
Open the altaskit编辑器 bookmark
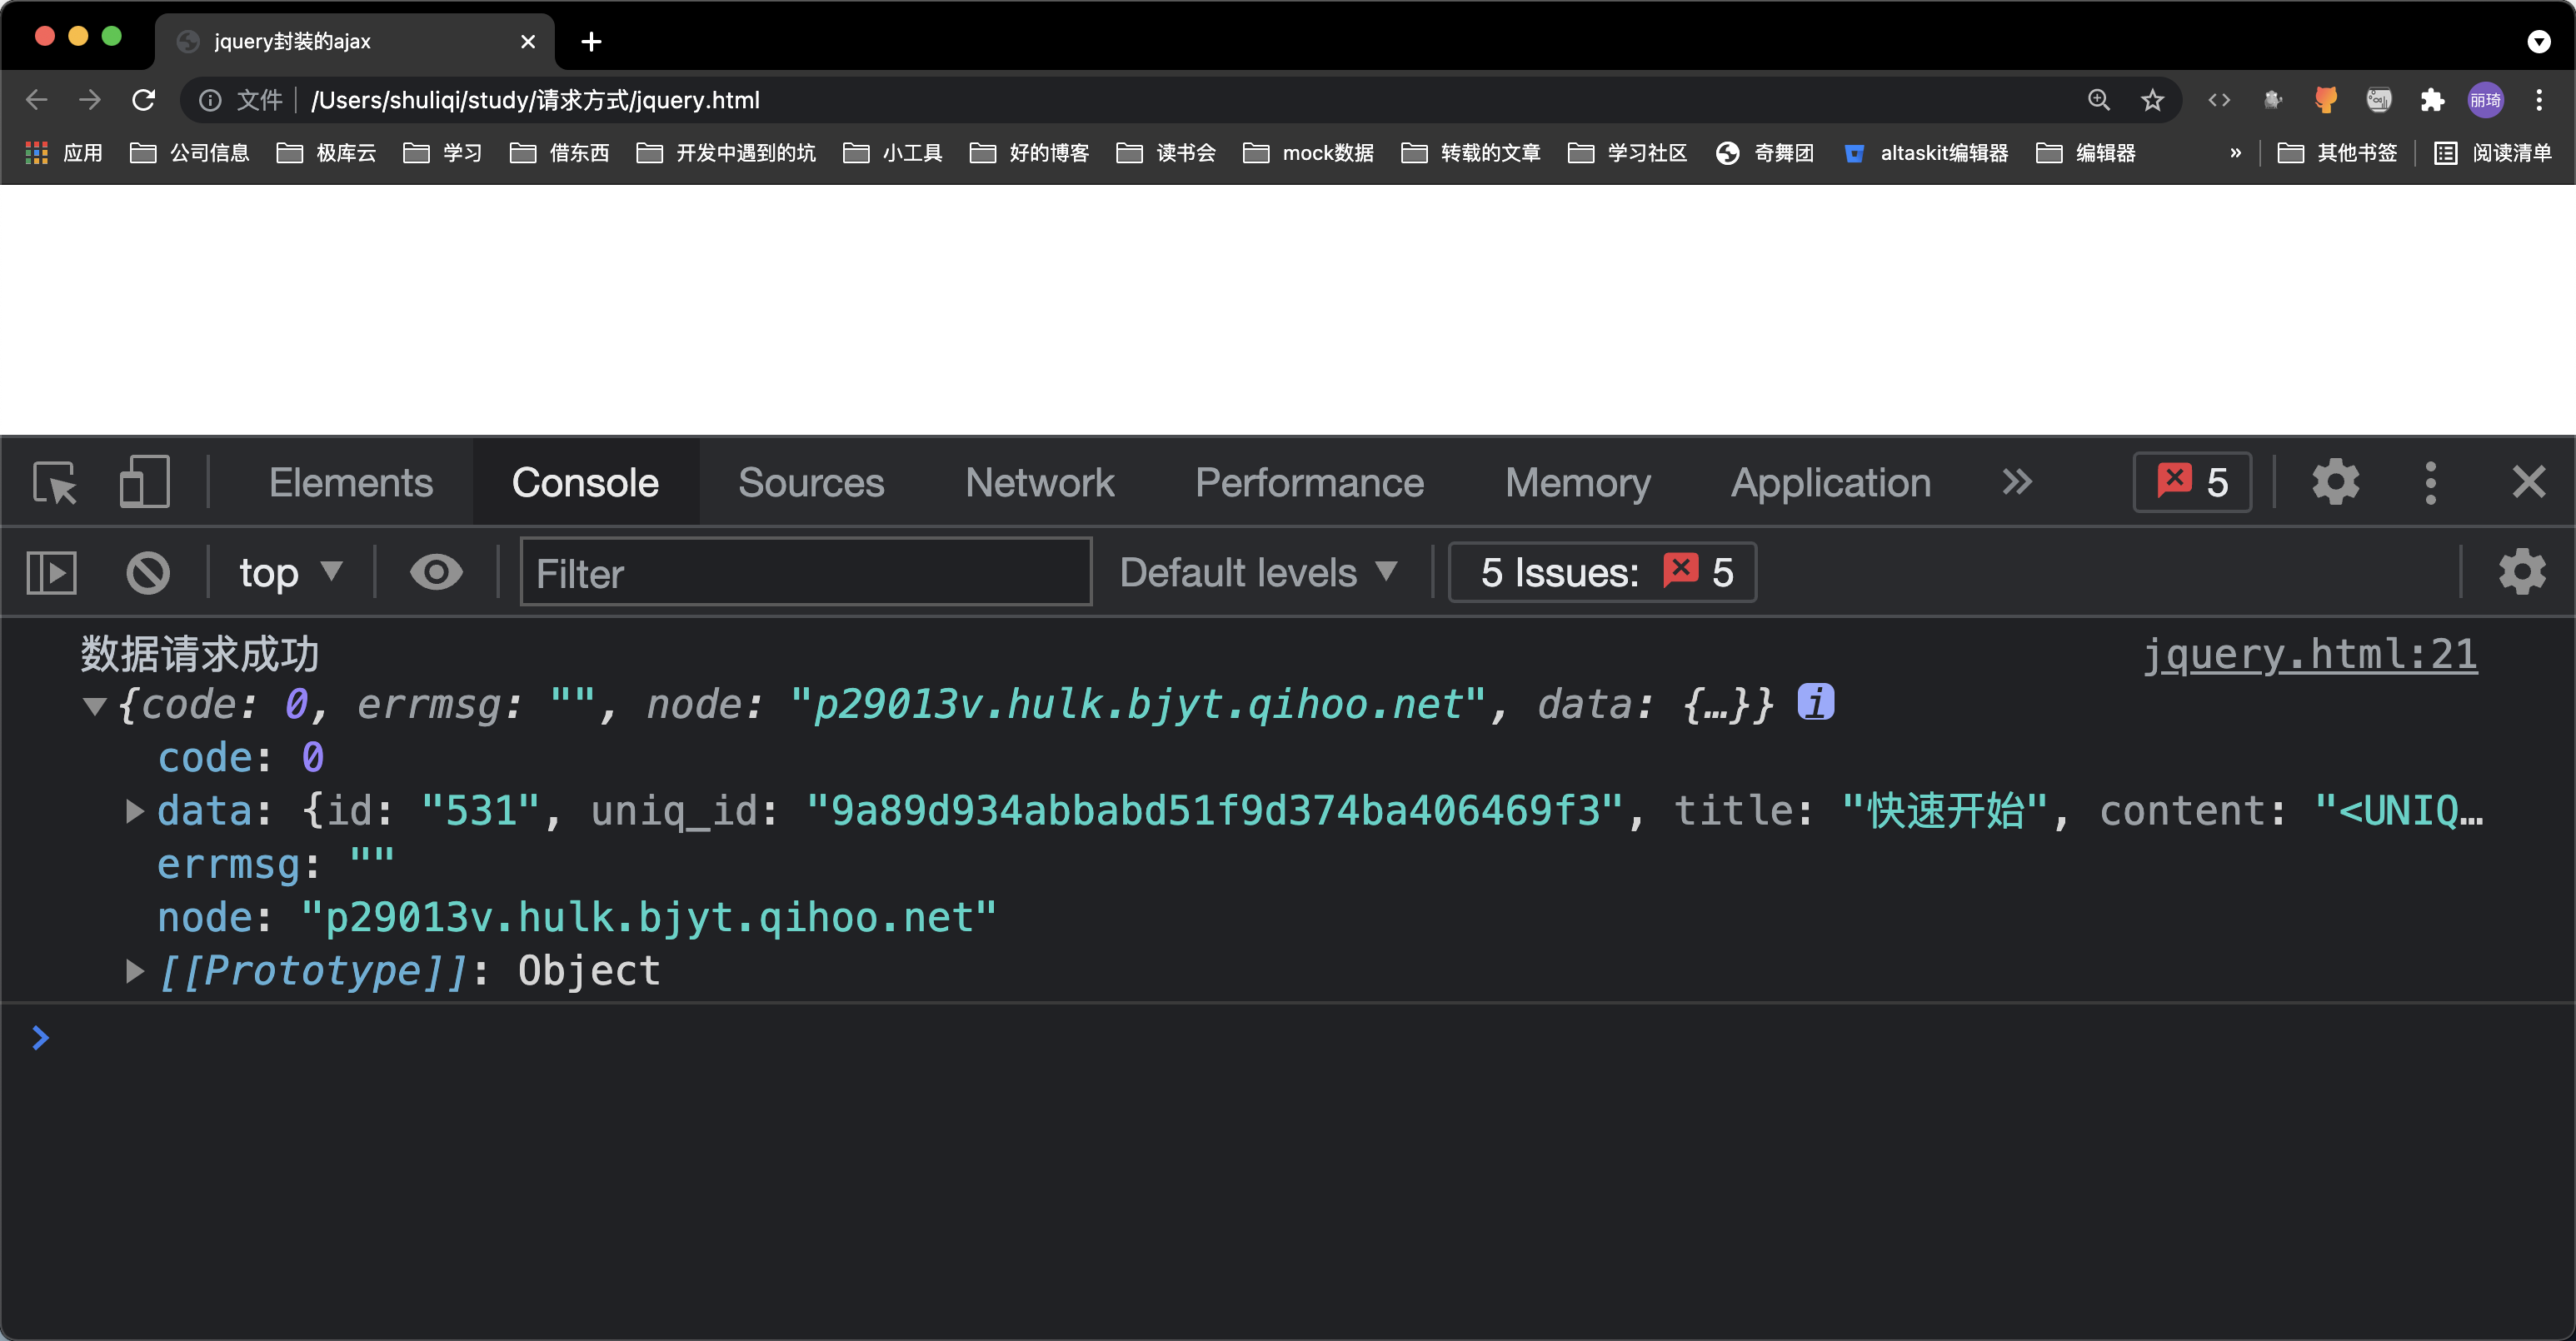click(x=1926, y=153)
